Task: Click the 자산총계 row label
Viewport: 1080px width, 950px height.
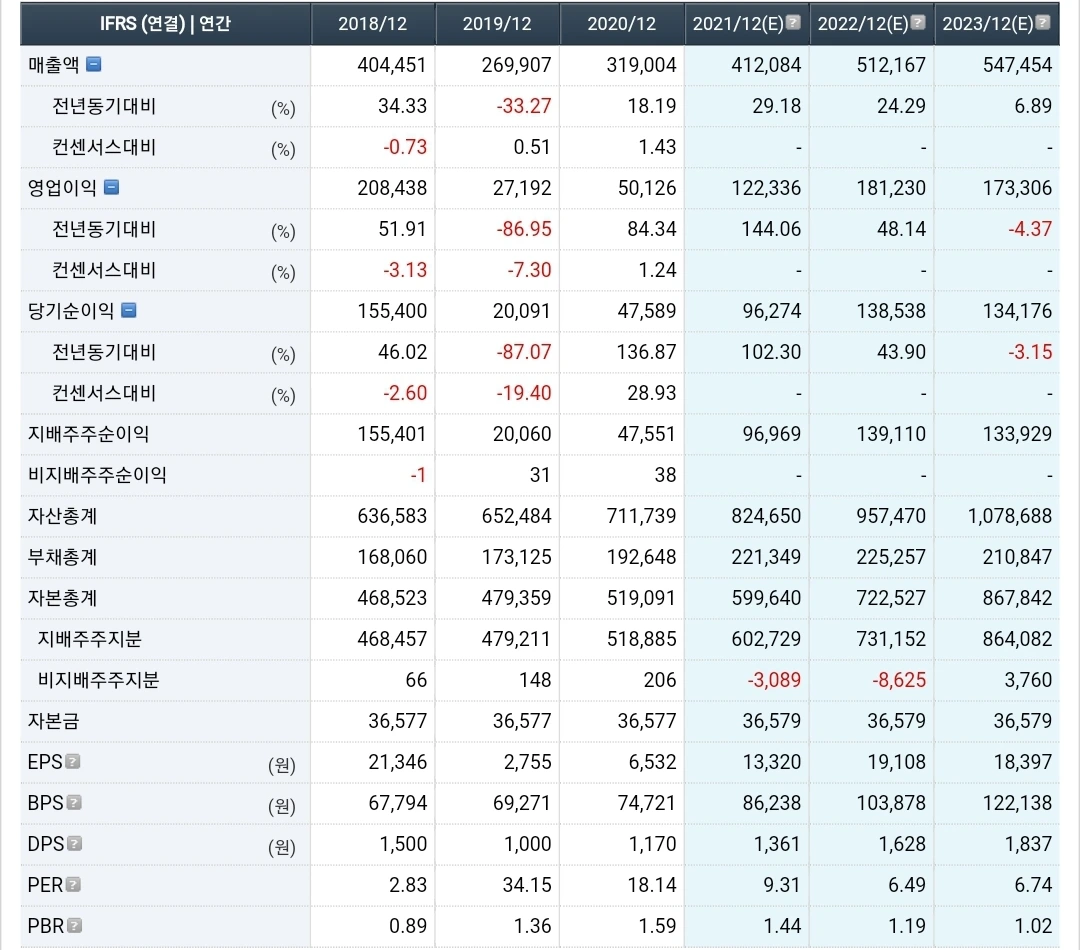Action: pos(62,516)
